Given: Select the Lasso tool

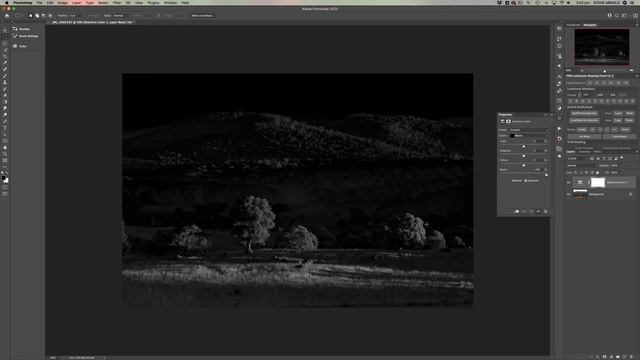Looking at the screenshot, I should pyautogui.click(x=5, y=43).
